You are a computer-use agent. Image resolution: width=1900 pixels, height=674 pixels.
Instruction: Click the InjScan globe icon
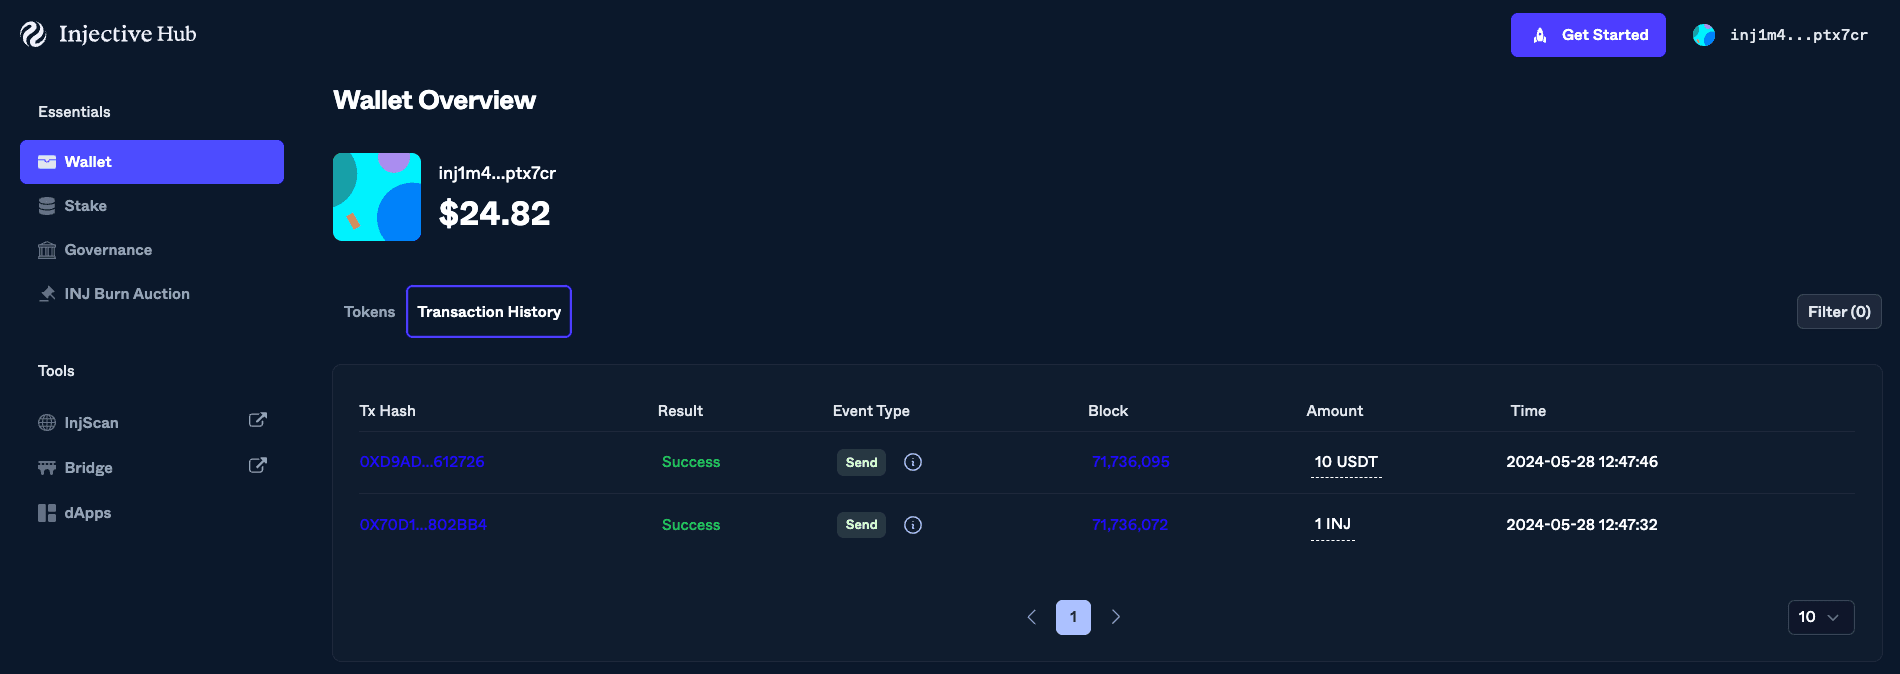tap(47, 423)
